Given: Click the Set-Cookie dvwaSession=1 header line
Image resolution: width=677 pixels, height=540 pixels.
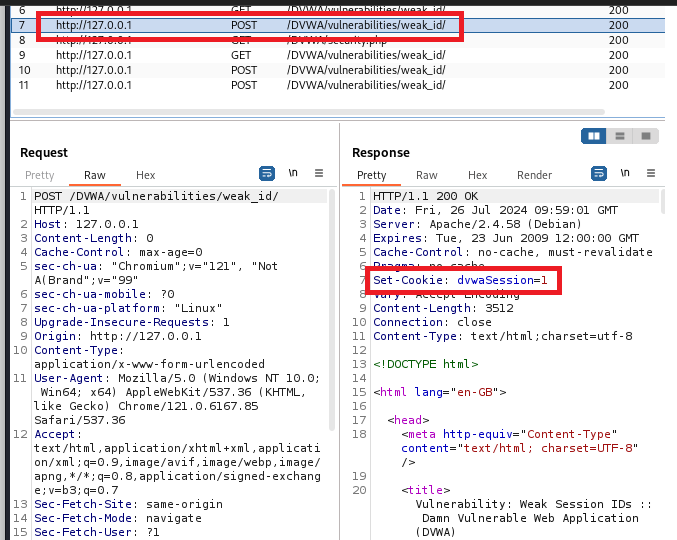Looking at the screenshot, I should 460,280.
